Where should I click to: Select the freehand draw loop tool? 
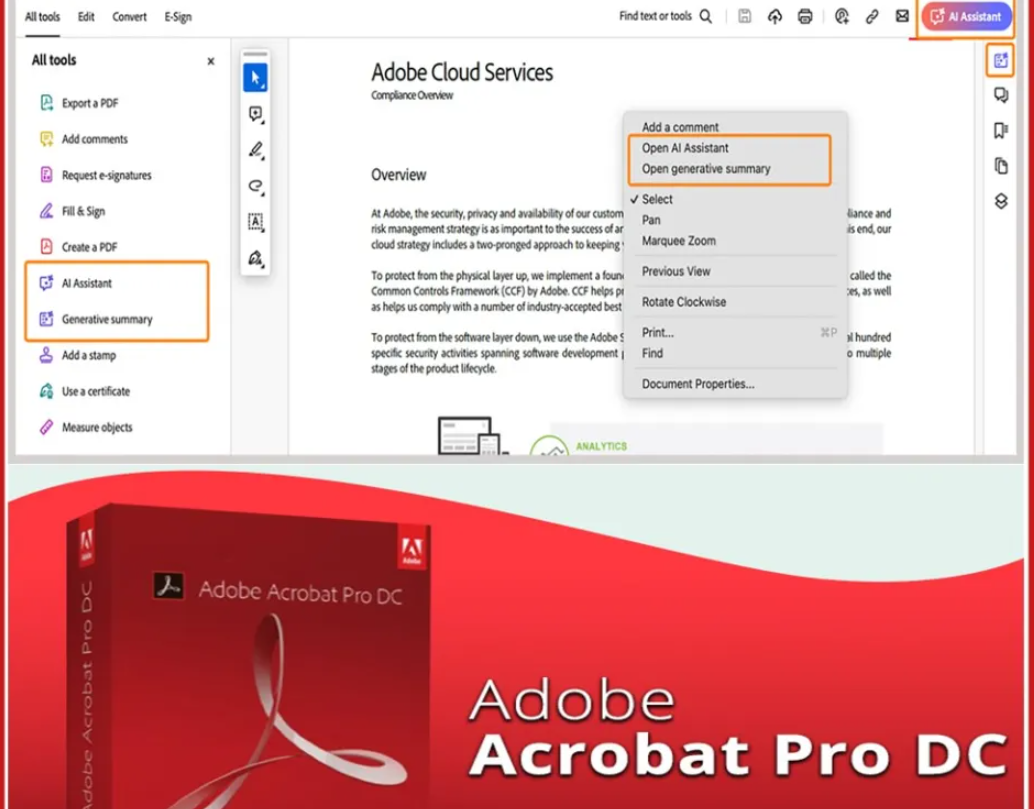coord(255,186)
